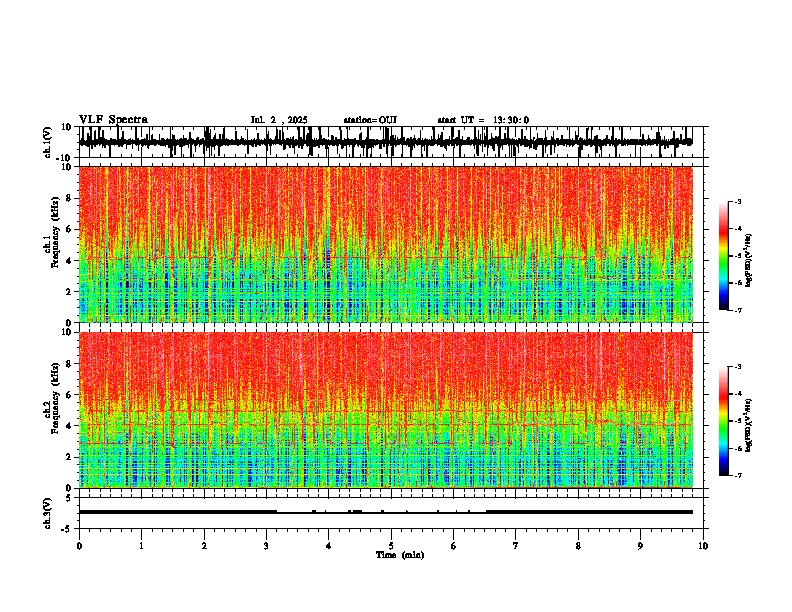
Task: Click the "Time (min)" x-axis label
Action: 400,555
